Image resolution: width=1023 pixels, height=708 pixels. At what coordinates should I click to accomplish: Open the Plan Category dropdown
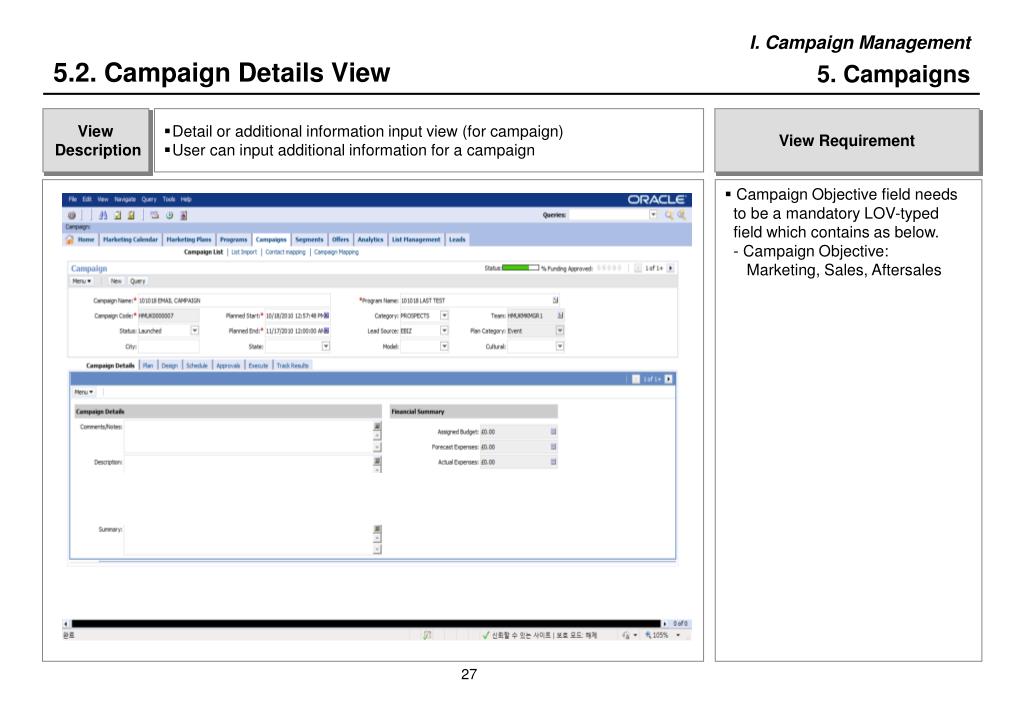560,331
